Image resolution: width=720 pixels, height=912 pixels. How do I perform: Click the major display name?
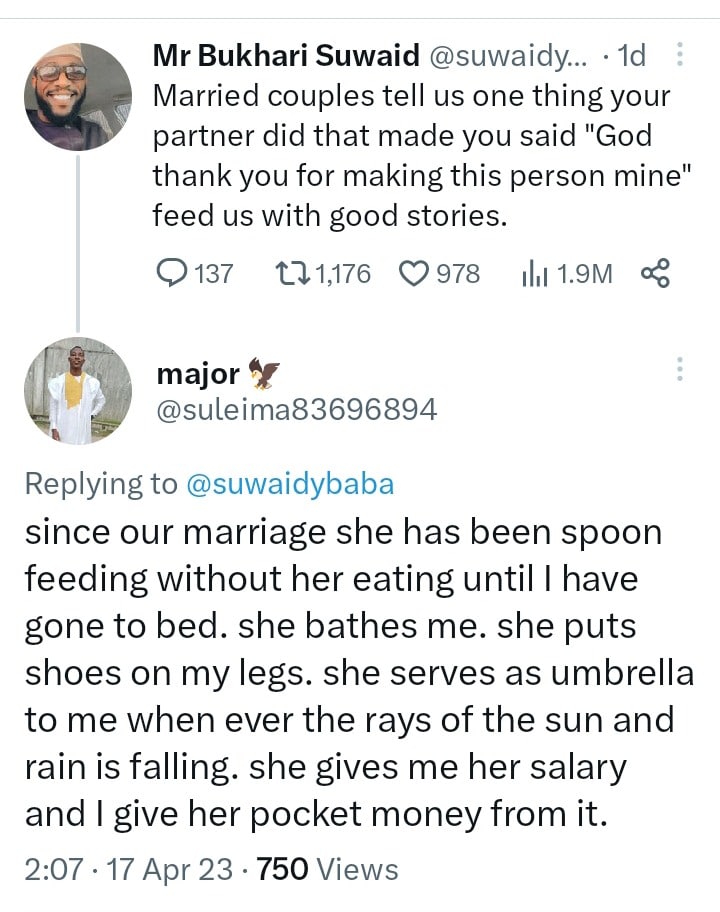[198, 374]
